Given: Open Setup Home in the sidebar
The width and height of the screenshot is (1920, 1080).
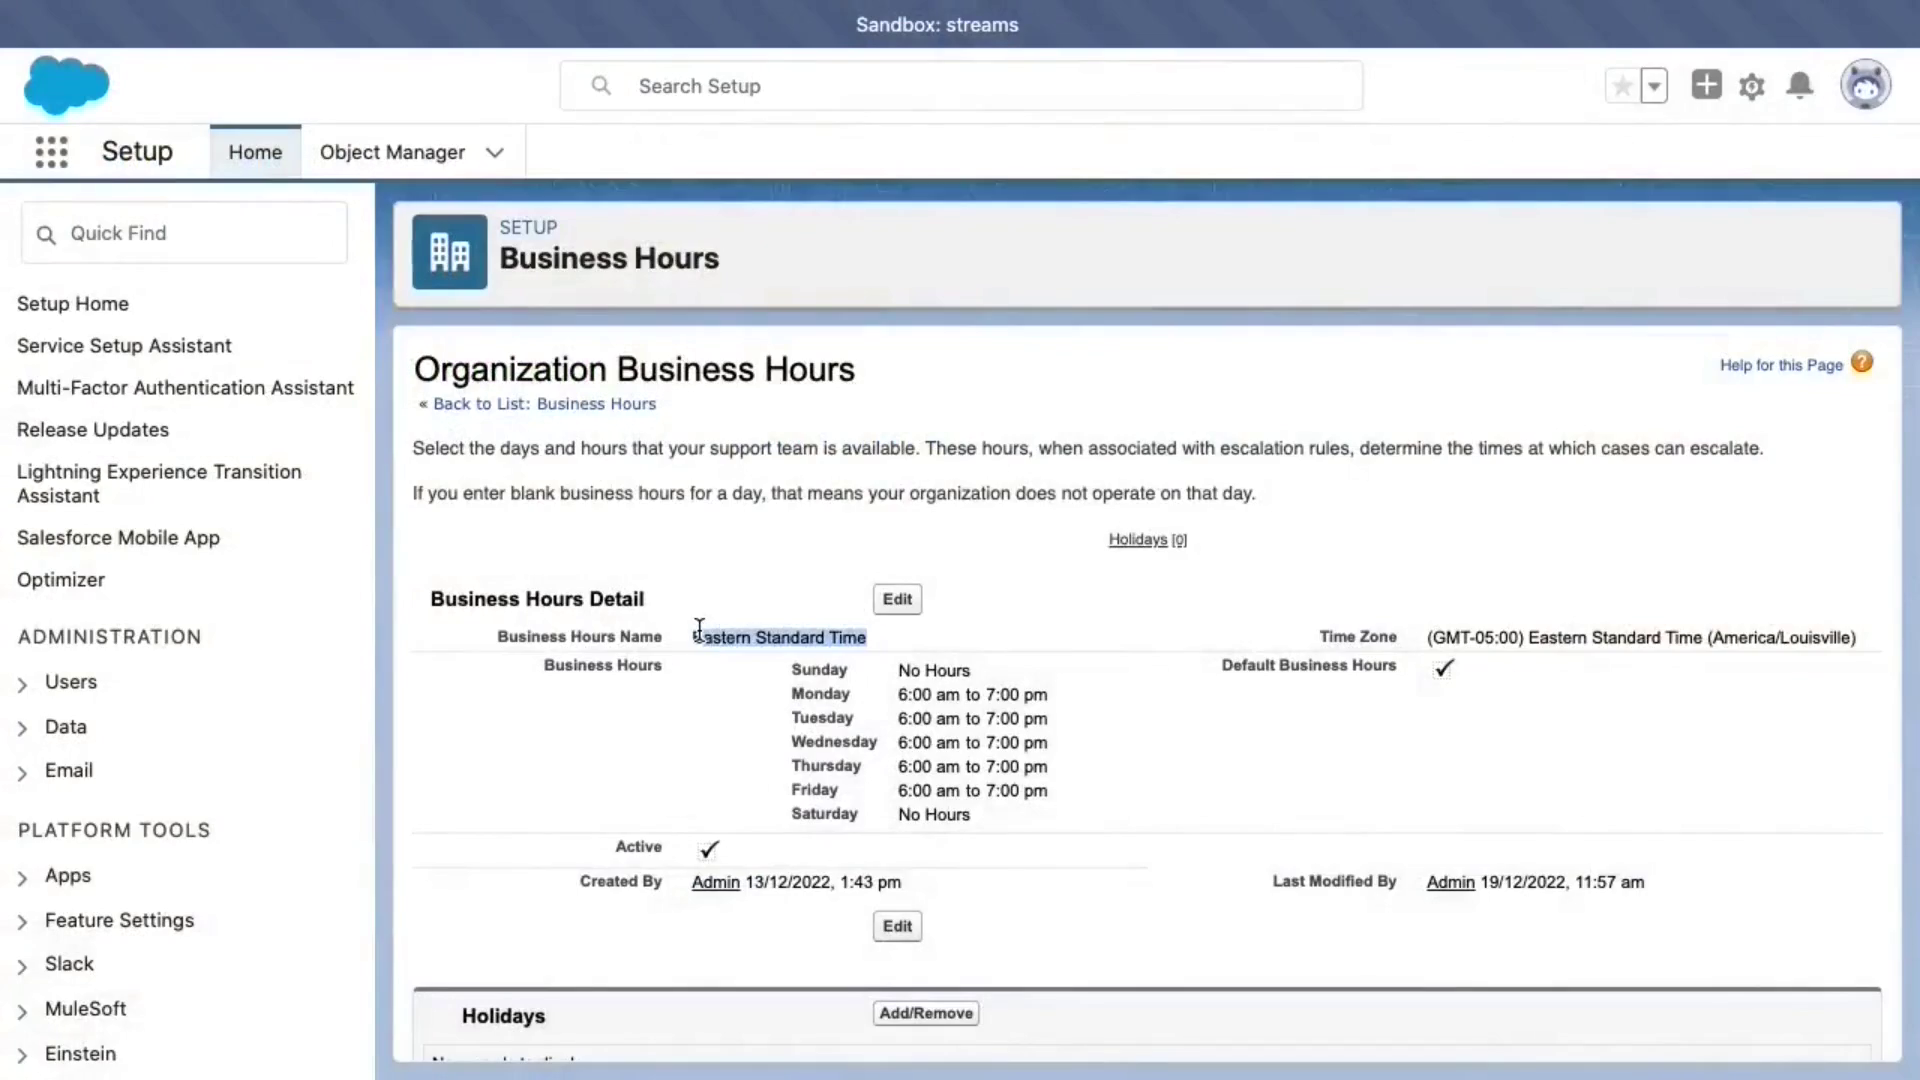Looking at the screenshot, I should pos(73,304).
